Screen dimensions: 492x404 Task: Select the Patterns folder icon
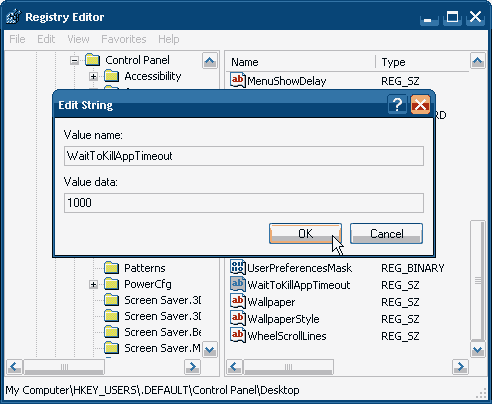pos(112,268)
